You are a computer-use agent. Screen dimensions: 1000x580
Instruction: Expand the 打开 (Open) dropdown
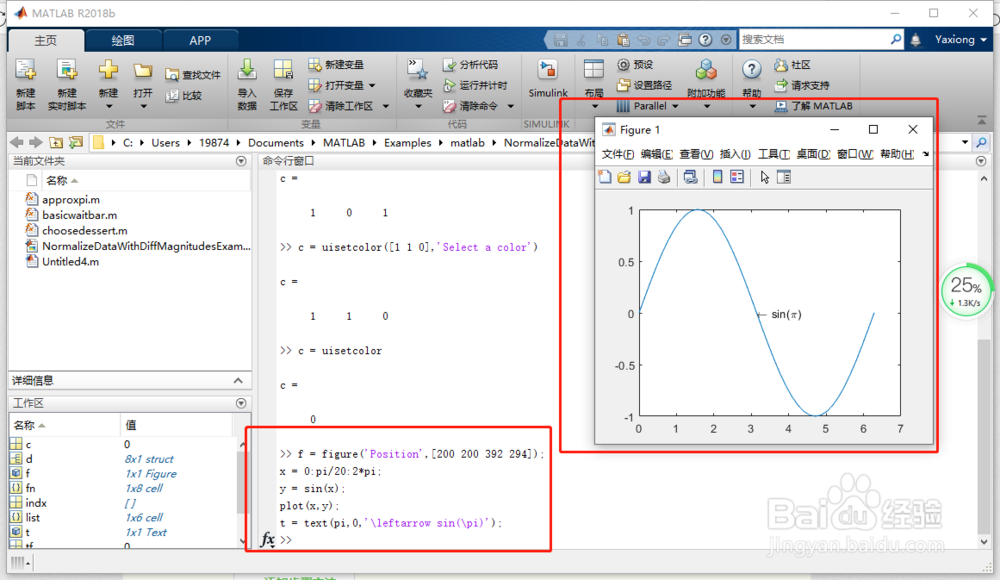tap(143, 107)
